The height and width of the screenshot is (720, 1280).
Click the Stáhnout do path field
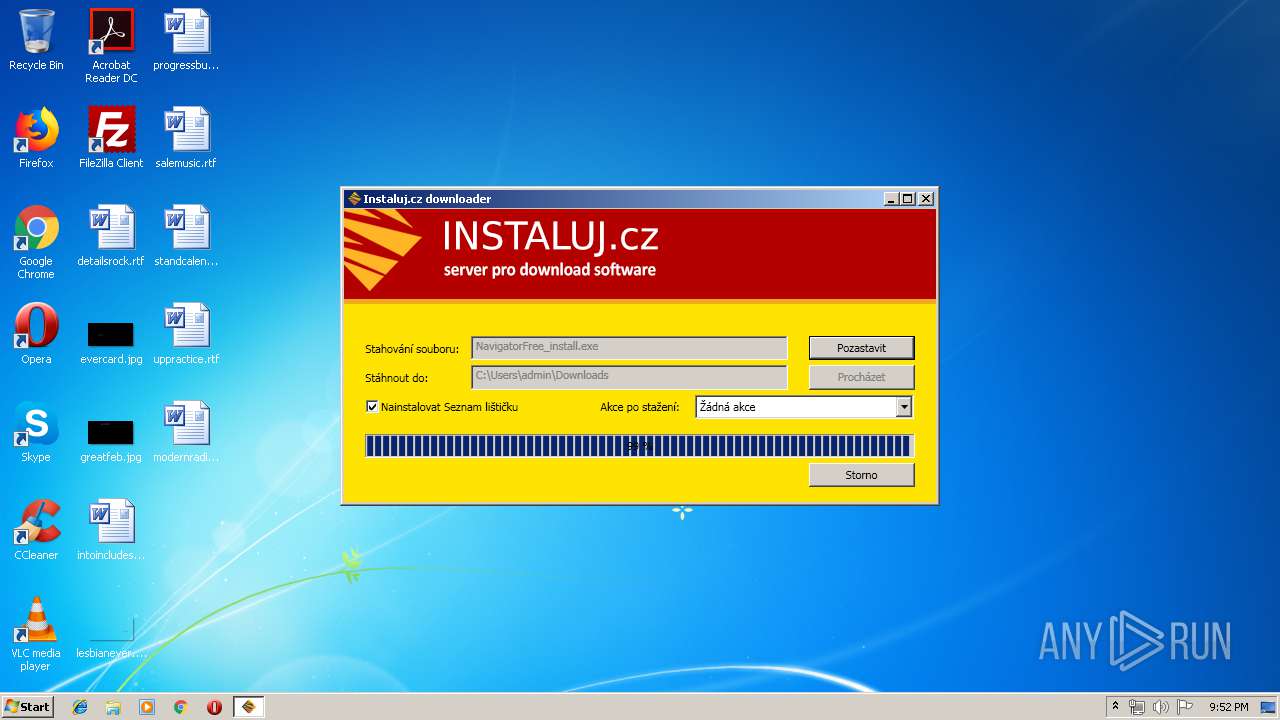pyautogui.click(x=629, y=377)
